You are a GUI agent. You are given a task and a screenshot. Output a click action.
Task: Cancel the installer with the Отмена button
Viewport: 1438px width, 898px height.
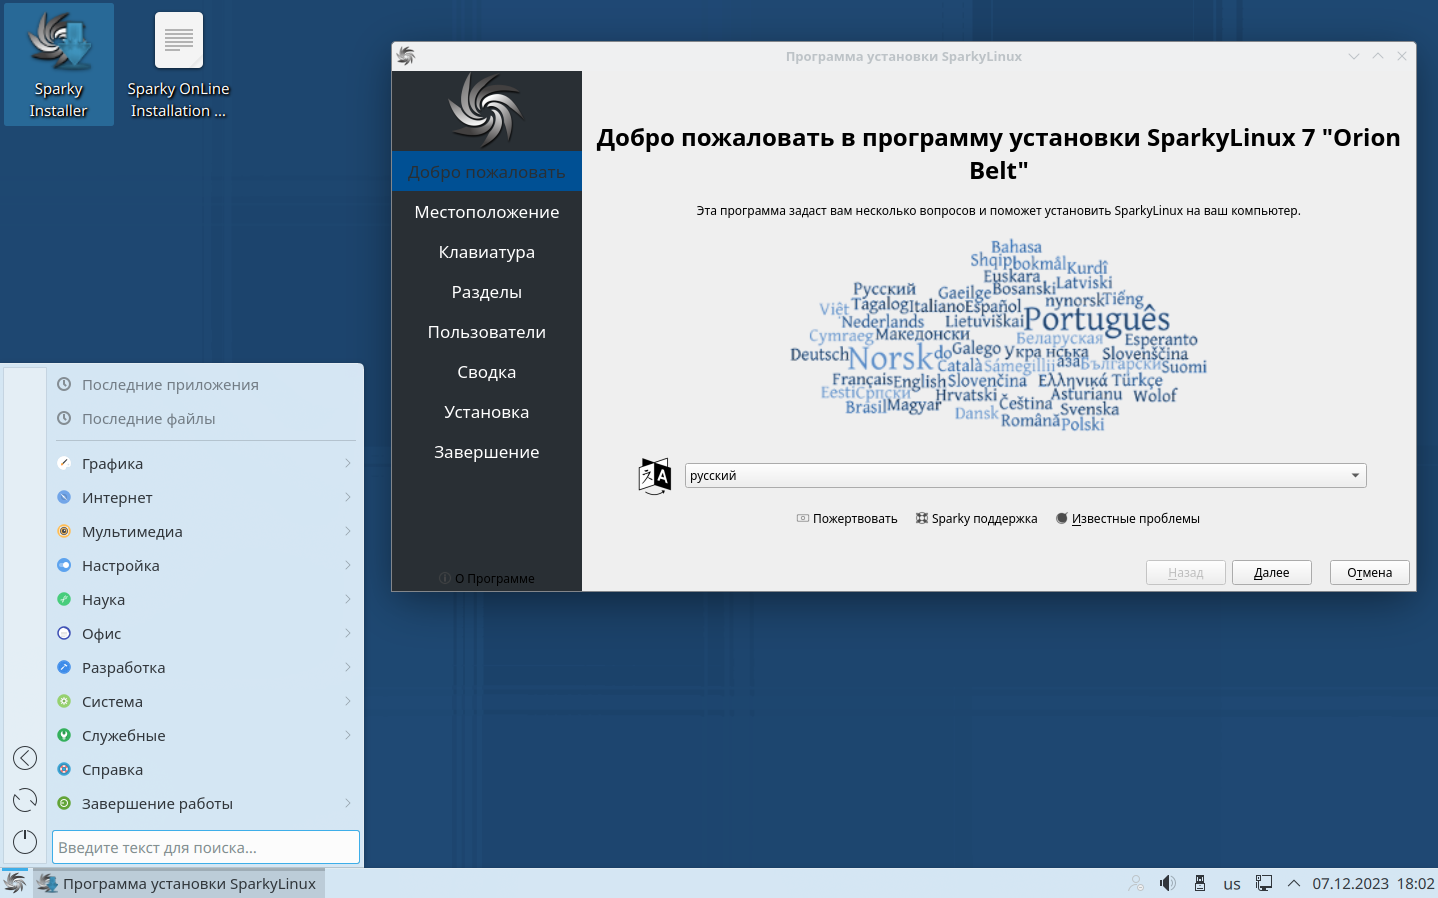pyautogui.click(x=1369, y=573)
